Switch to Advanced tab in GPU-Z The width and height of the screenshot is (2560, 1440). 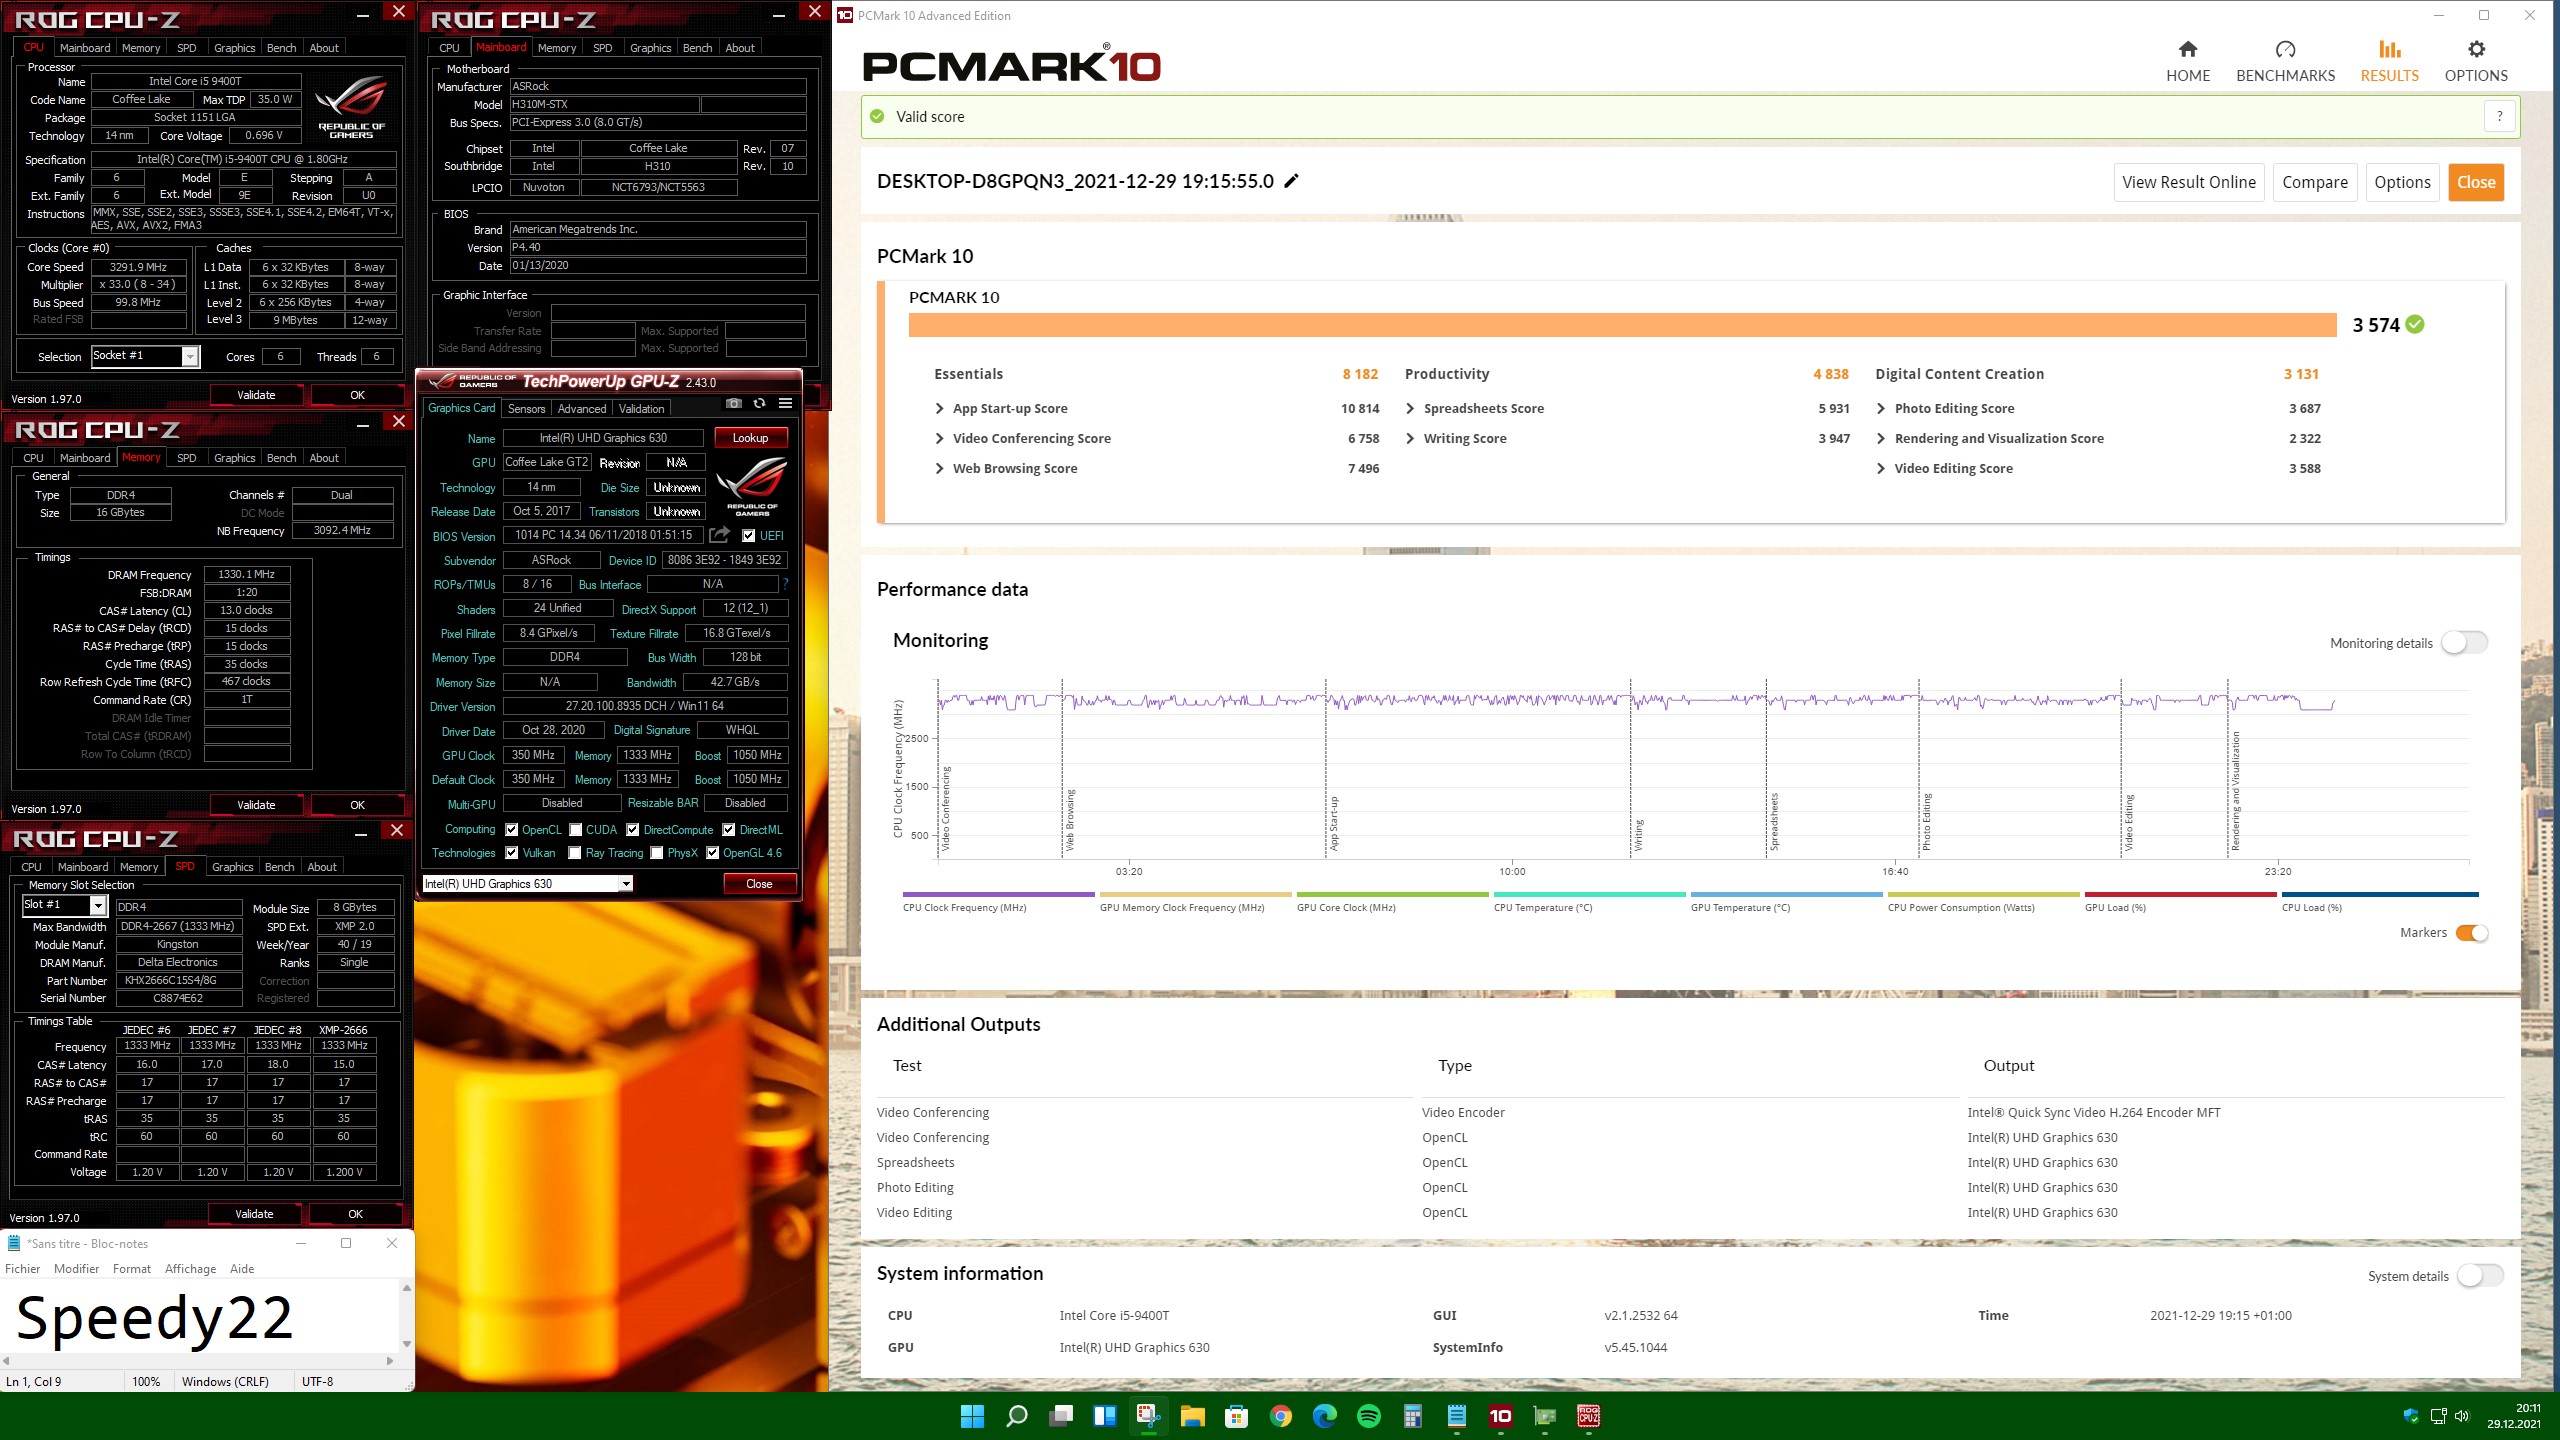pyautogui.click(x=582, y=409)
